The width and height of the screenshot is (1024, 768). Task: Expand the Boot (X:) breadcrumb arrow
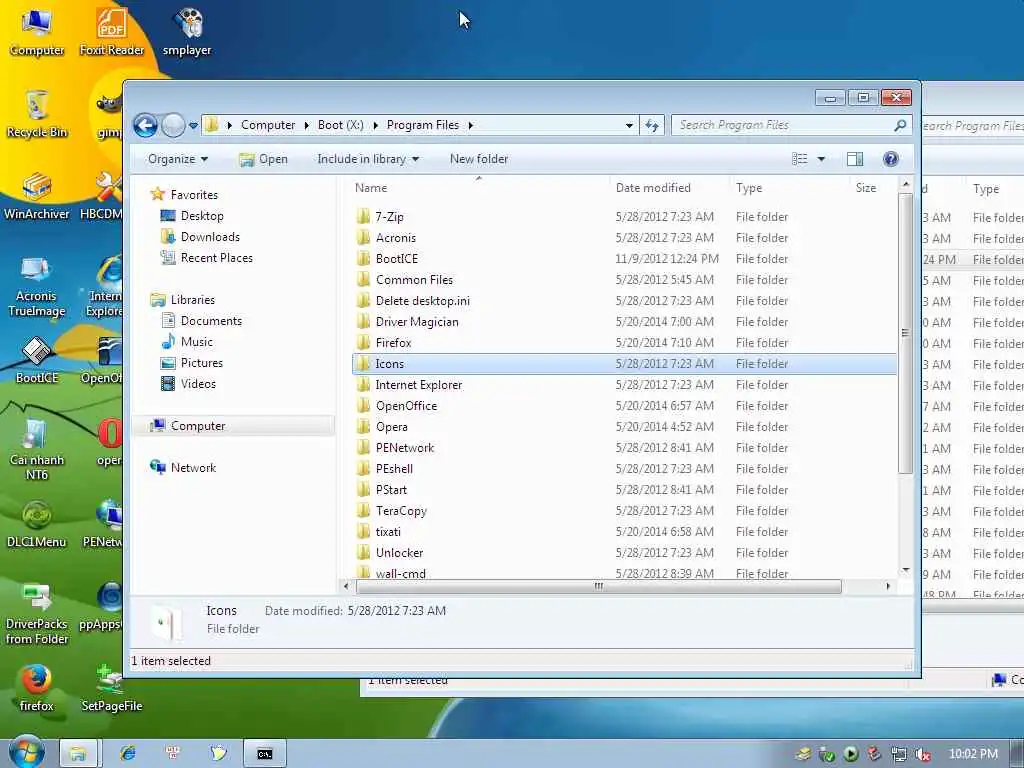click(376, 125)
